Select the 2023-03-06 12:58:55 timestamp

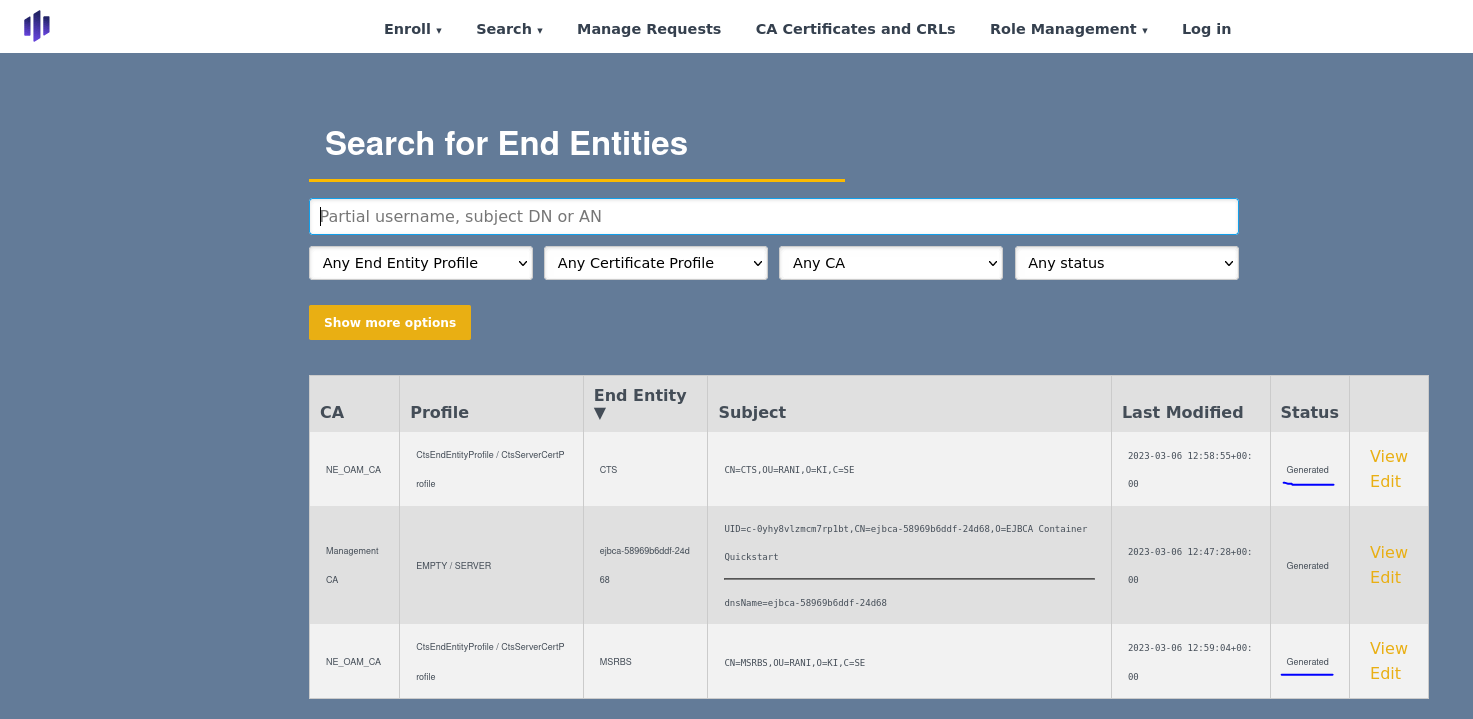1190,470
